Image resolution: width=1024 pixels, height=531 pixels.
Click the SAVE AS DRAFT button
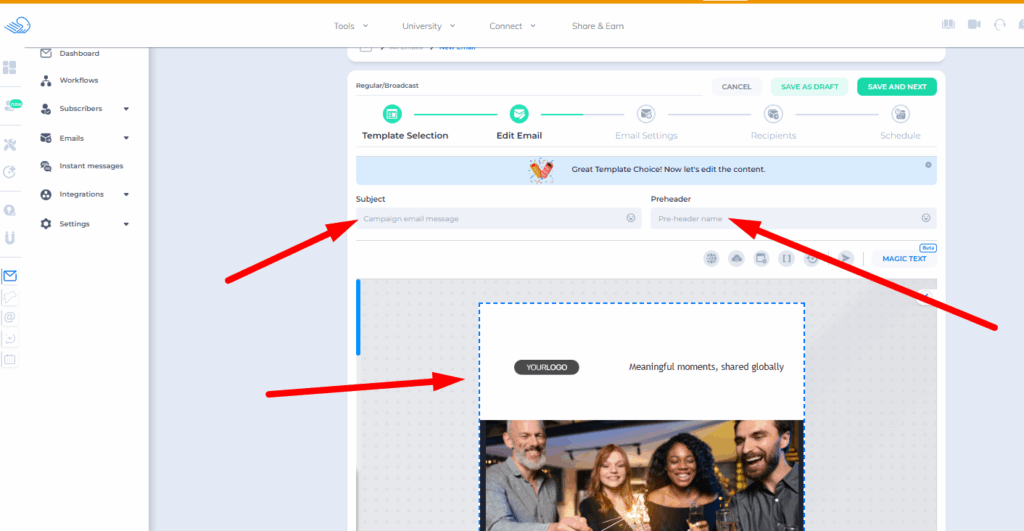click(809, 87)
